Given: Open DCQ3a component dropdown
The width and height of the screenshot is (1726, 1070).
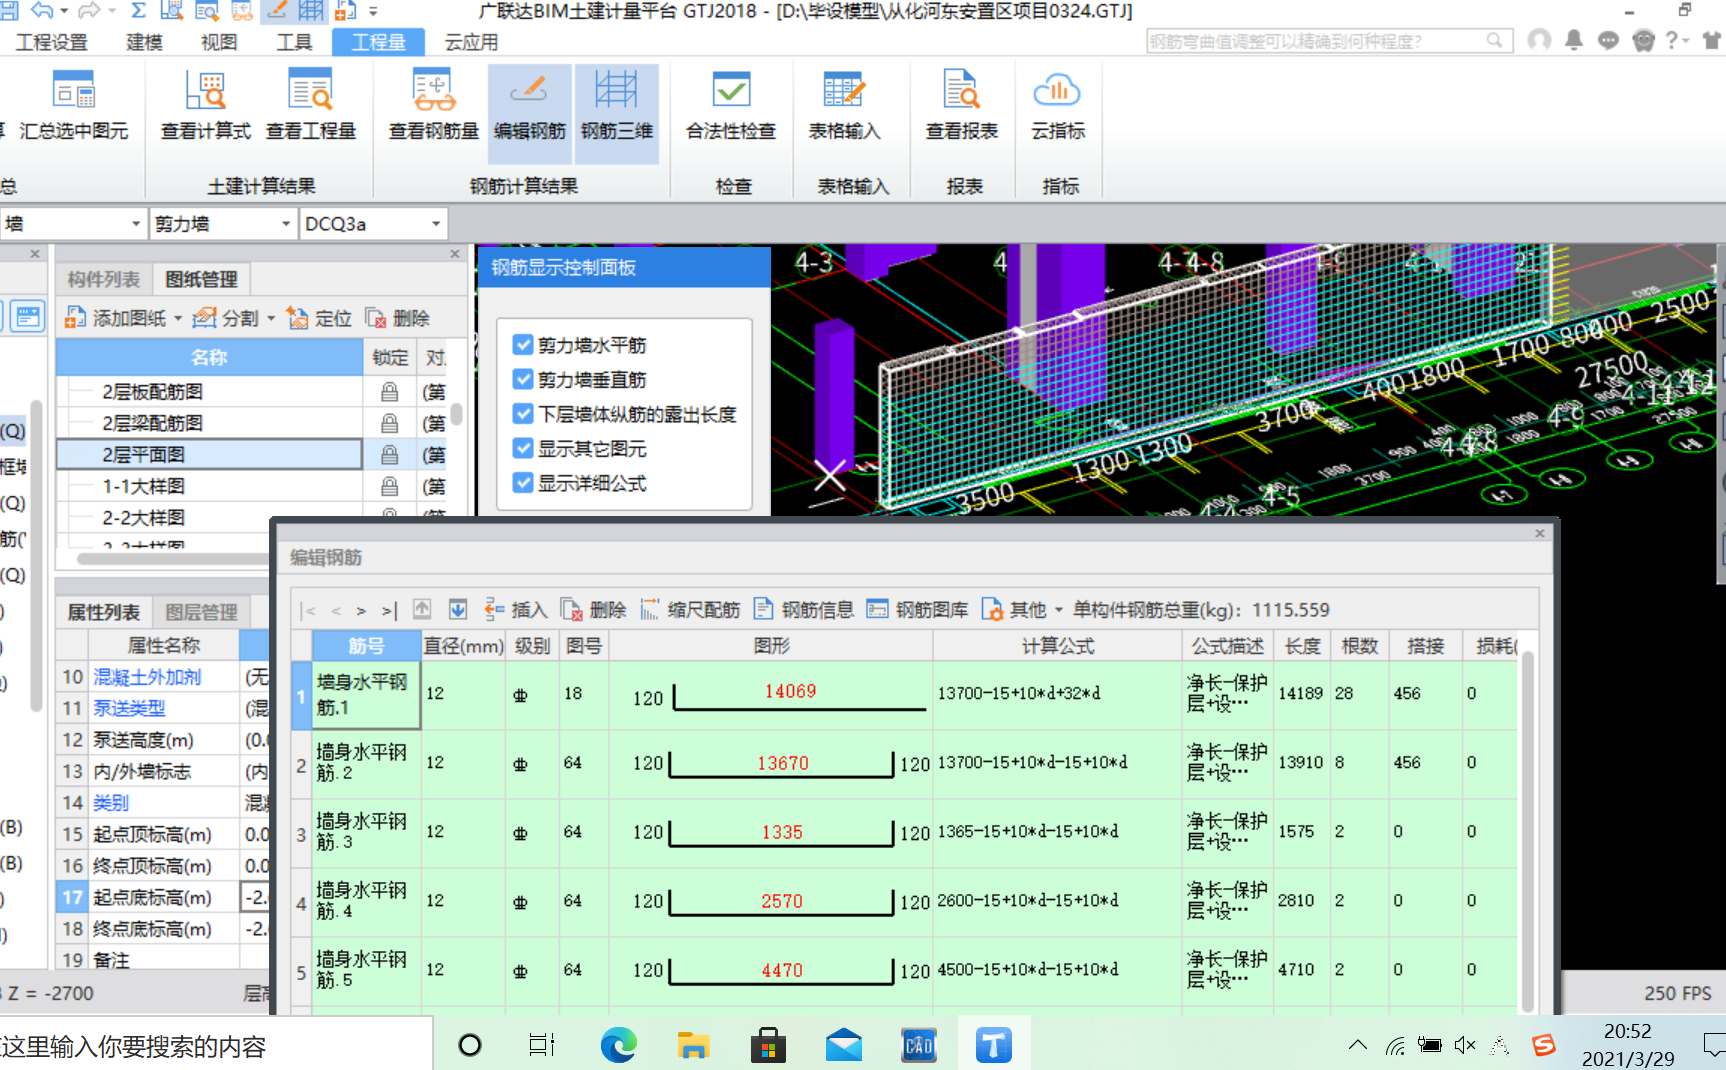Looking at the screenshot, I should [x=436, y=224].
